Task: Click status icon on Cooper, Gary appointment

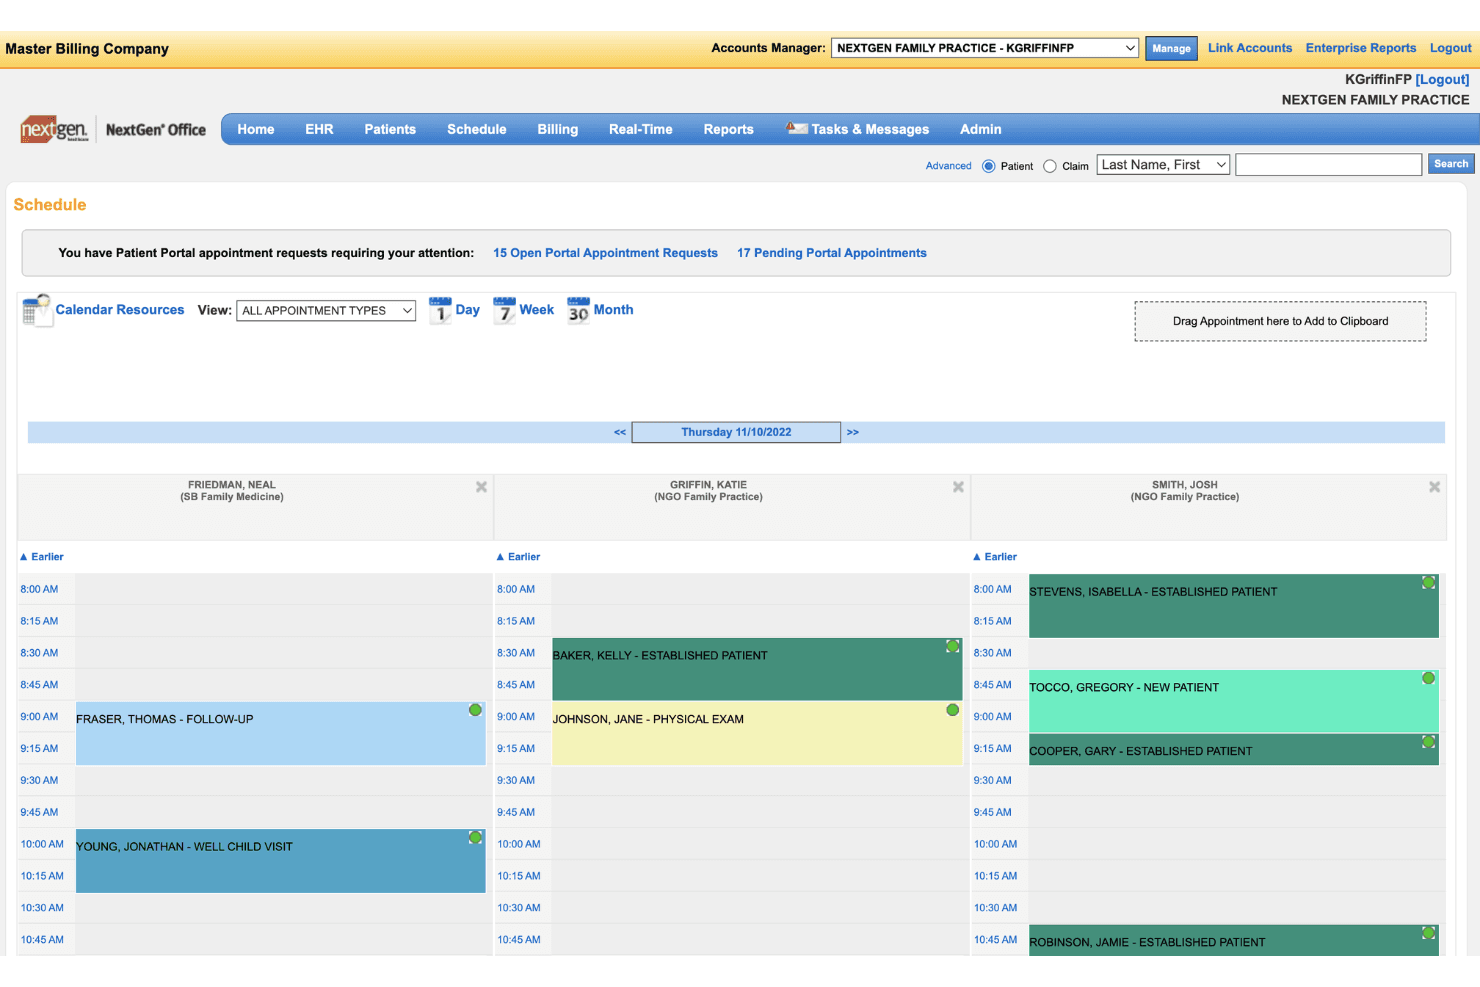Action: click(1429, 742)
